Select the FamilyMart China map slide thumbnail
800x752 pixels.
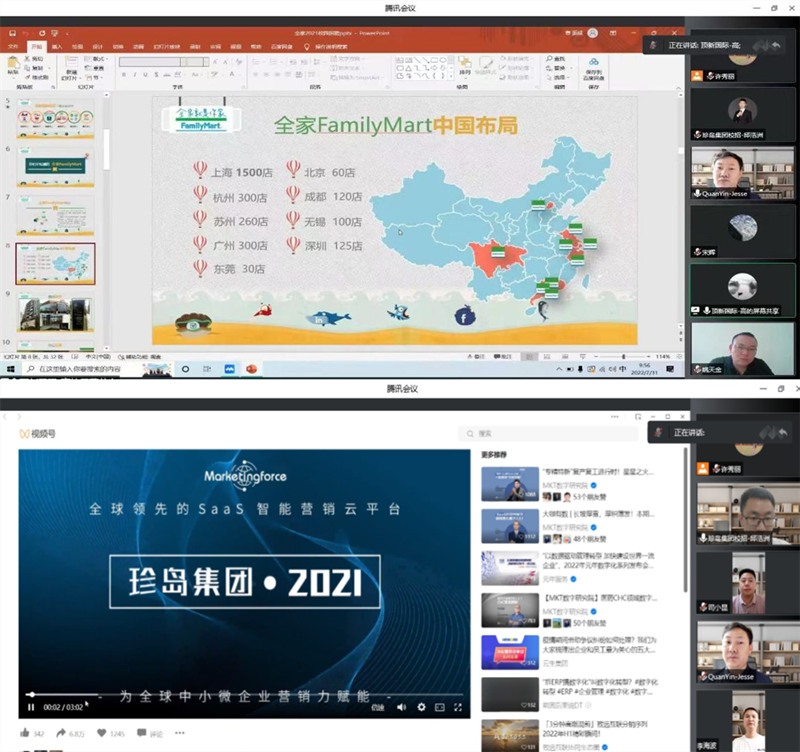(55, 264)
